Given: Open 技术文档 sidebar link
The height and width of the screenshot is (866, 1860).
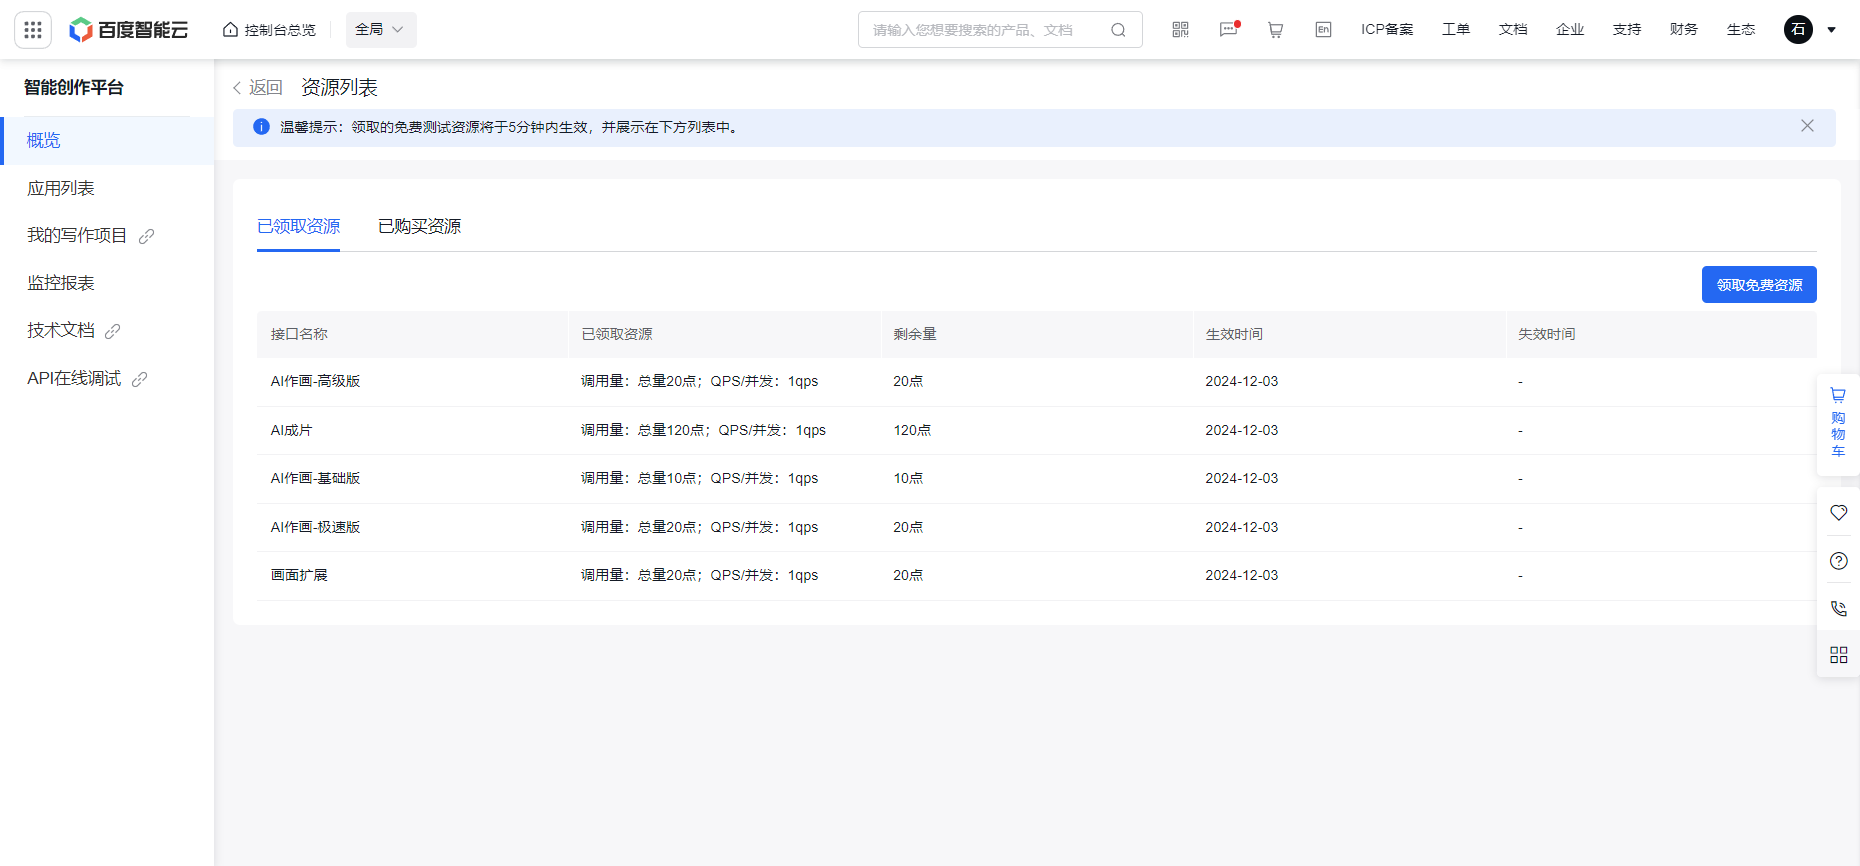Looking at the screenshot, I should click(61, 331).
